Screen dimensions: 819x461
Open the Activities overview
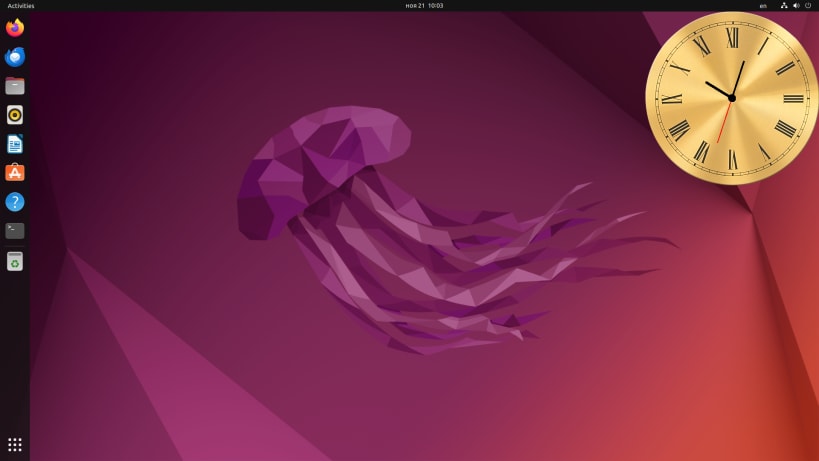21,6
